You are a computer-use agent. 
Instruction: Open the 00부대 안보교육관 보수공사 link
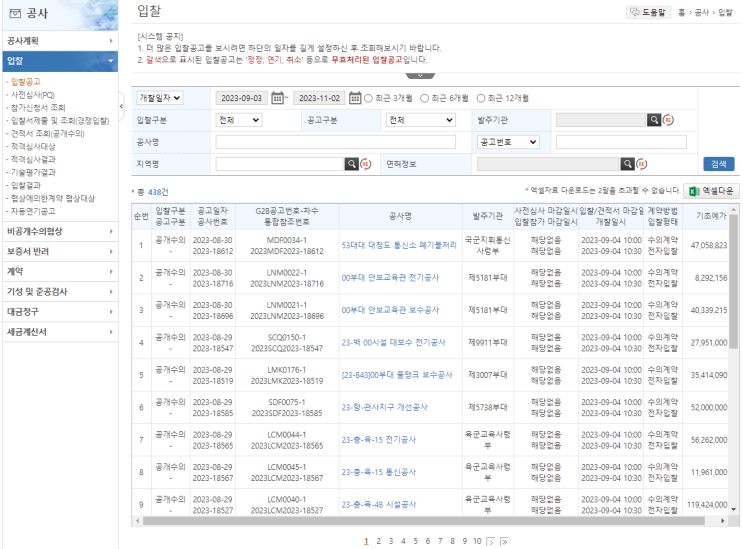[390, 310]
